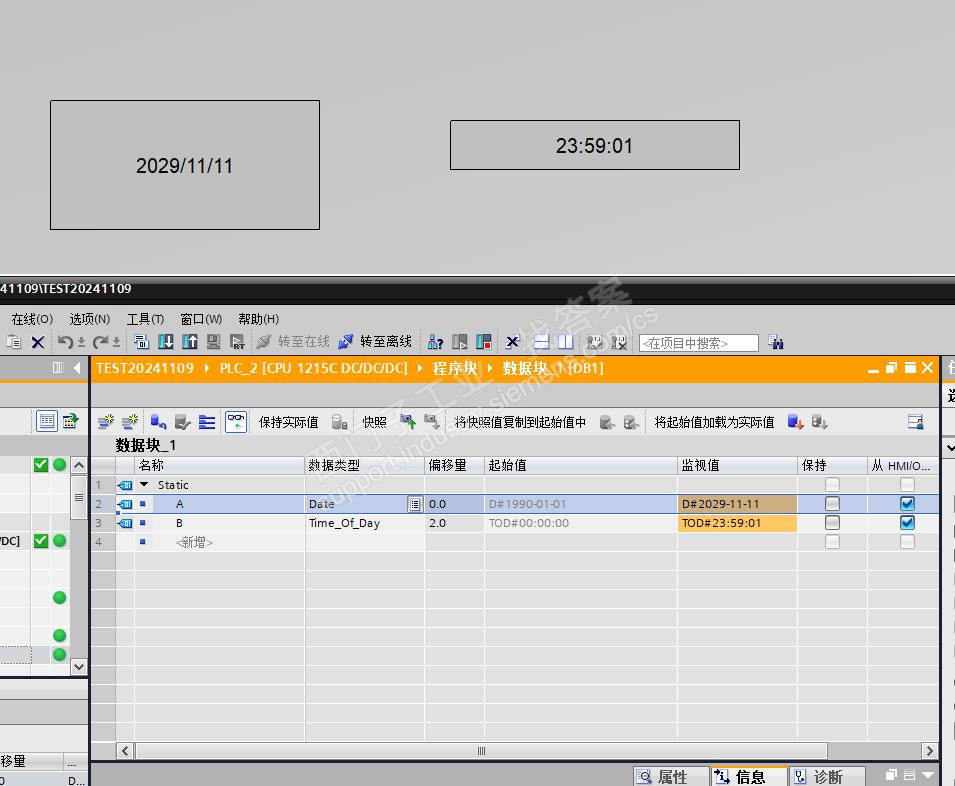
Task: Click HMI date field showing 2029/11/11
Action: pyautogui.click(x=185, y=165)
